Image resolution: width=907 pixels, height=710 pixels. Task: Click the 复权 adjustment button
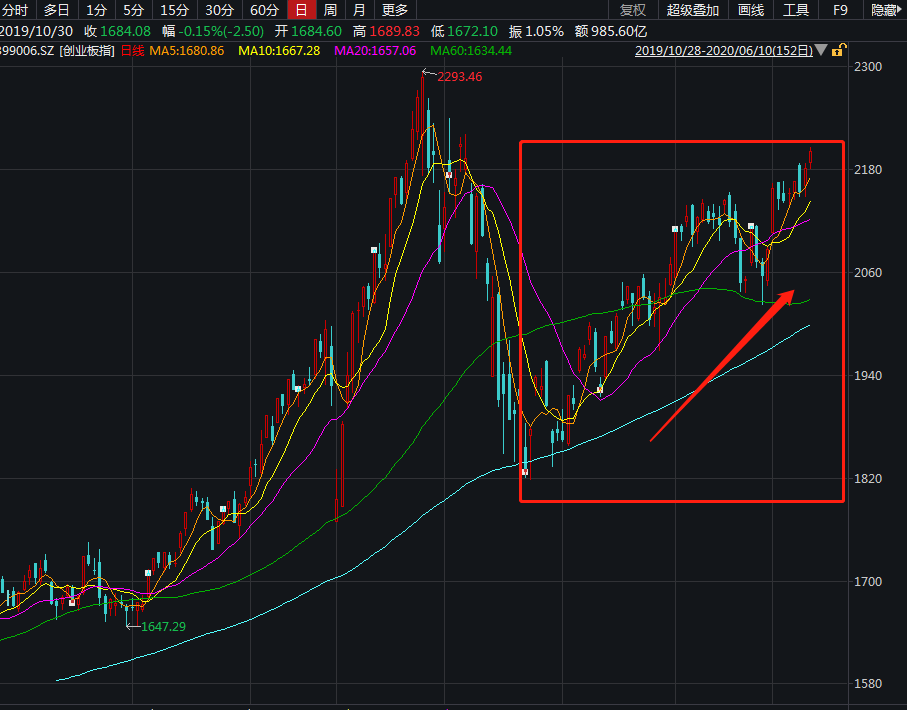tap(632, 10)
